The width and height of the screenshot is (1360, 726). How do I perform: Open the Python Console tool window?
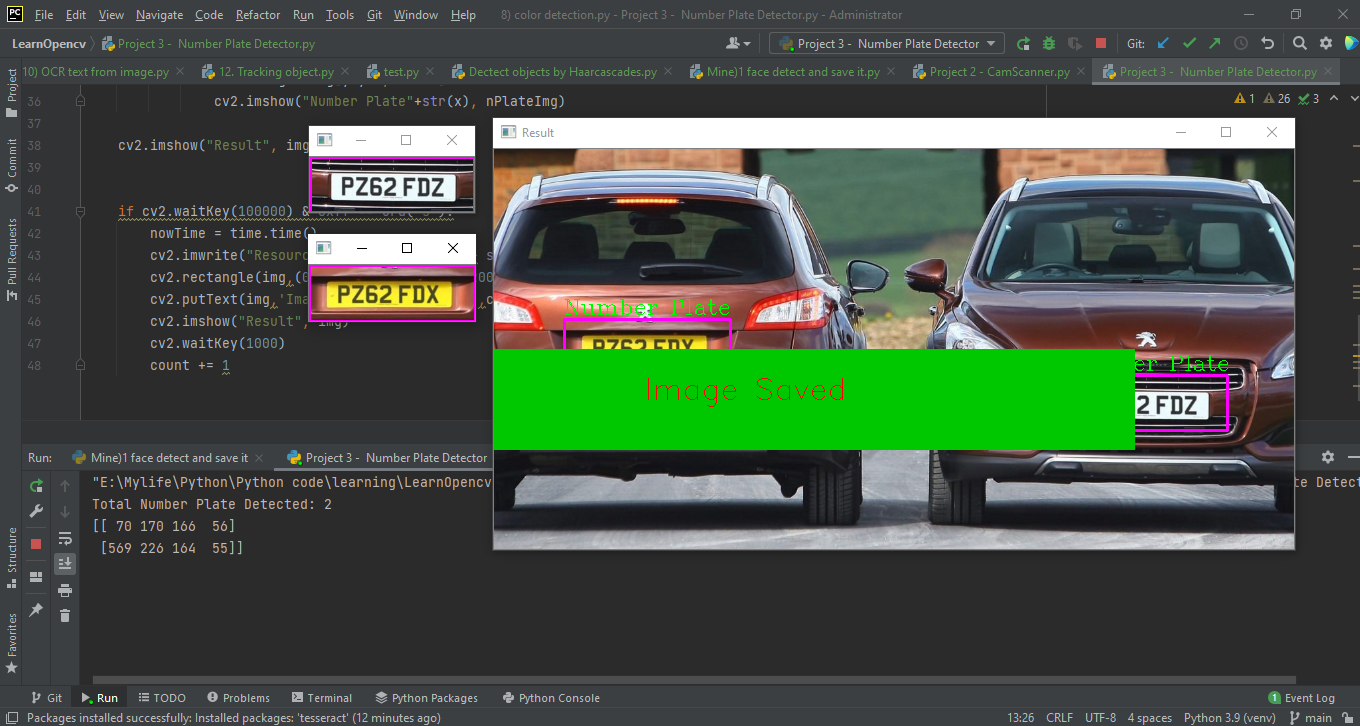[551, 698]
